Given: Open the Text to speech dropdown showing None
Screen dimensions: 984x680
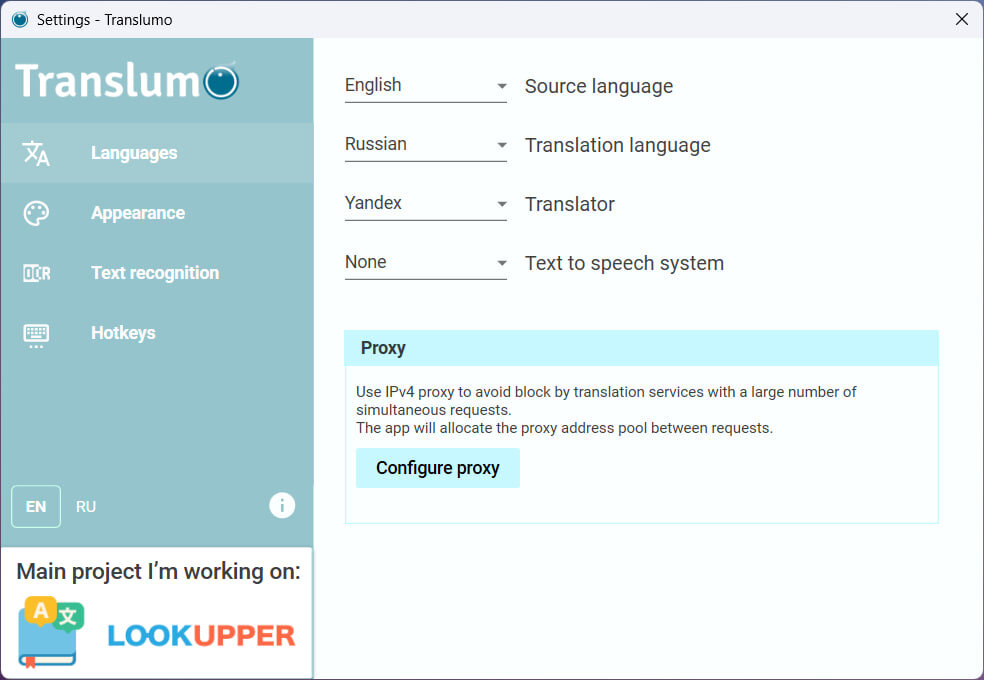Looking at the screenshot, I should [x=425, y=263].
